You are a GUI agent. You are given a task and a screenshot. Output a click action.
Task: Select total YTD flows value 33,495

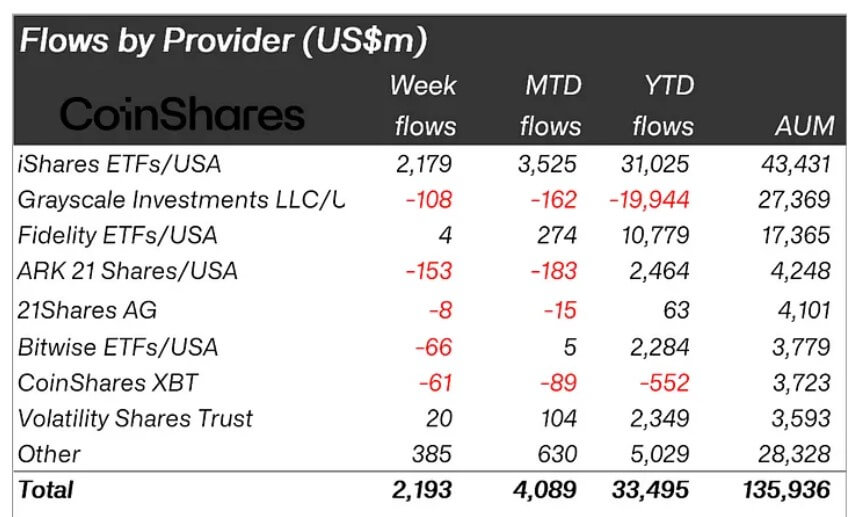[x=650, y=490]
